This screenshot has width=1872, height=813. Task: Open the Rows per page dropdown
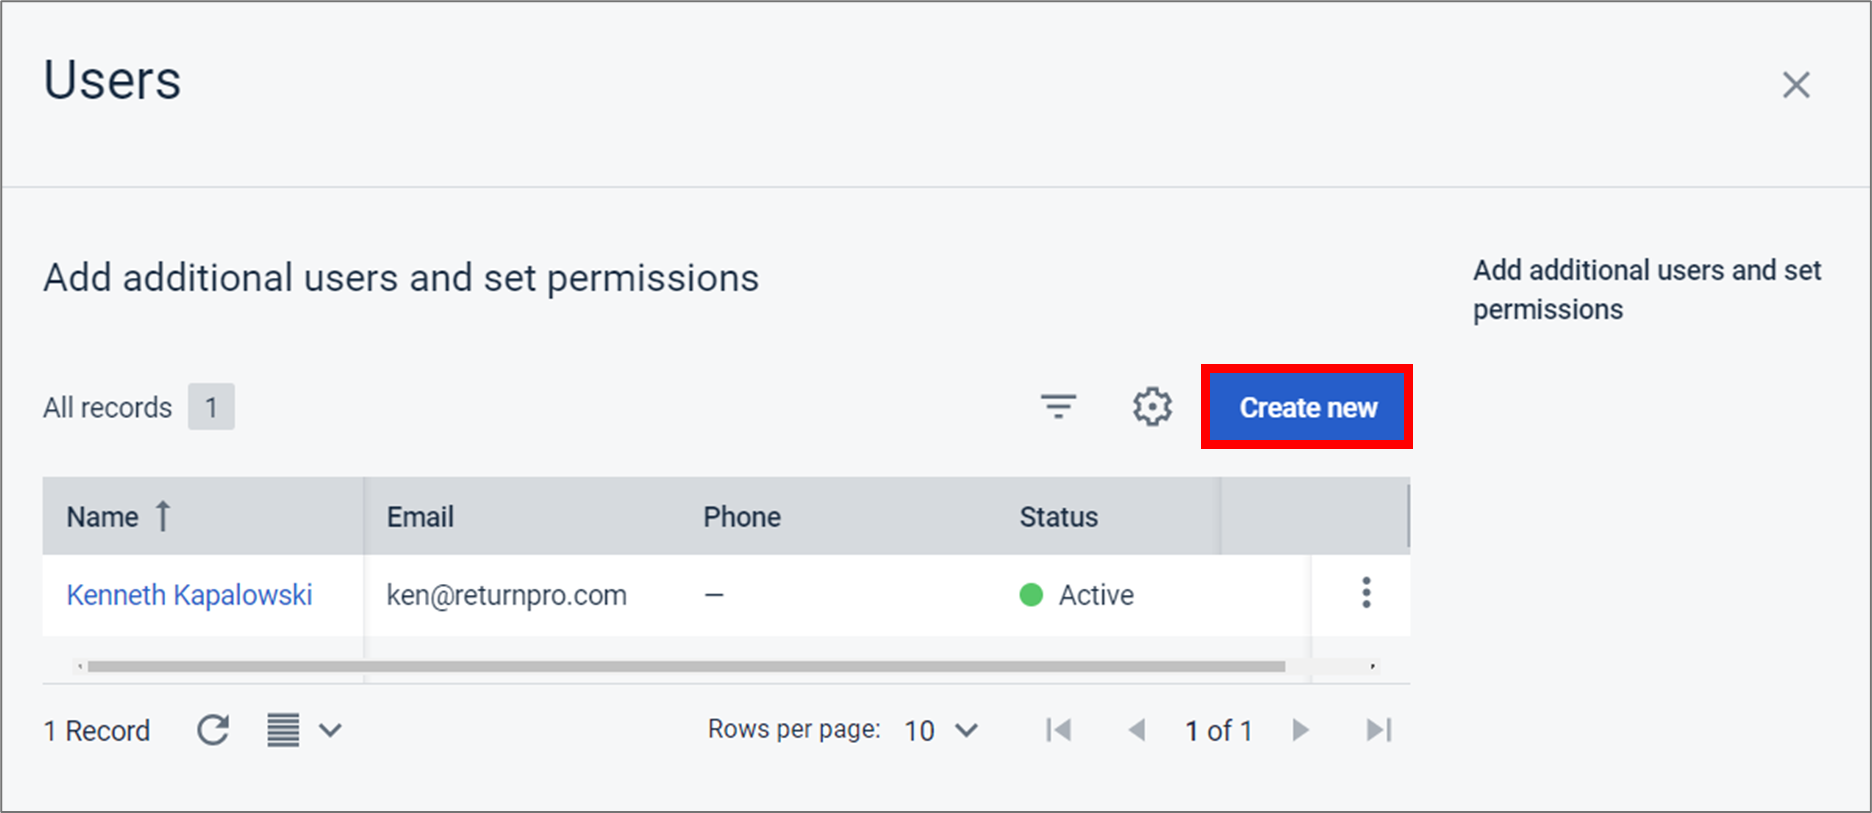(940, 730)
